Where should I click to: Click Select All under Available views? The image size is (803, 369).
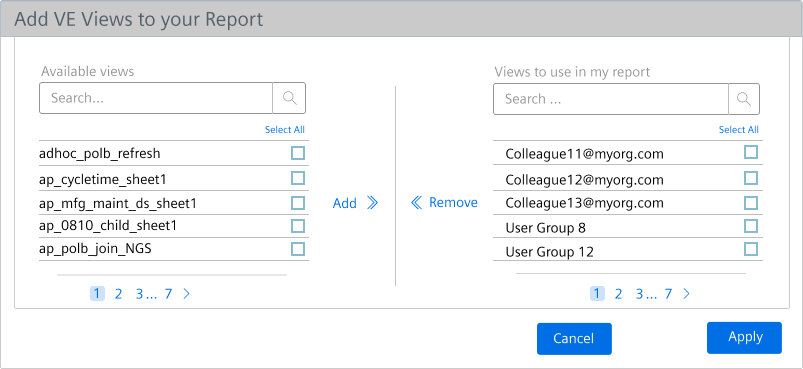click(285, 130)
